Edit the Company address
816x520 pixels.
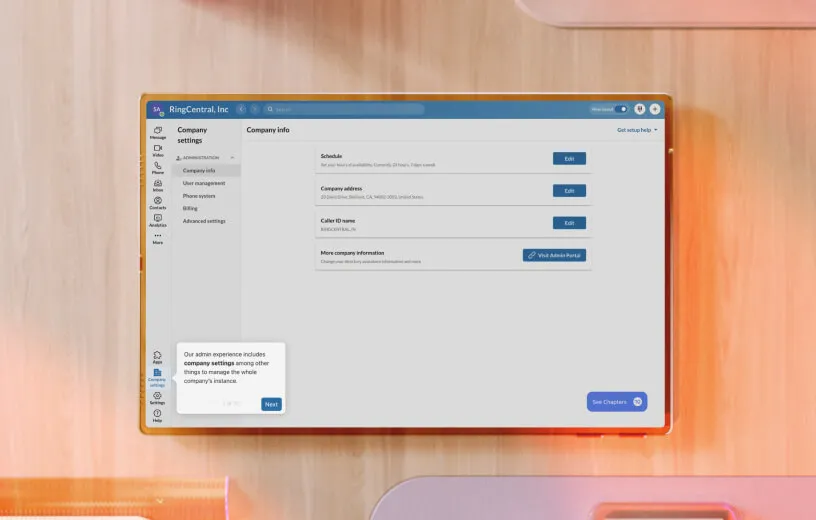[569, 191]
